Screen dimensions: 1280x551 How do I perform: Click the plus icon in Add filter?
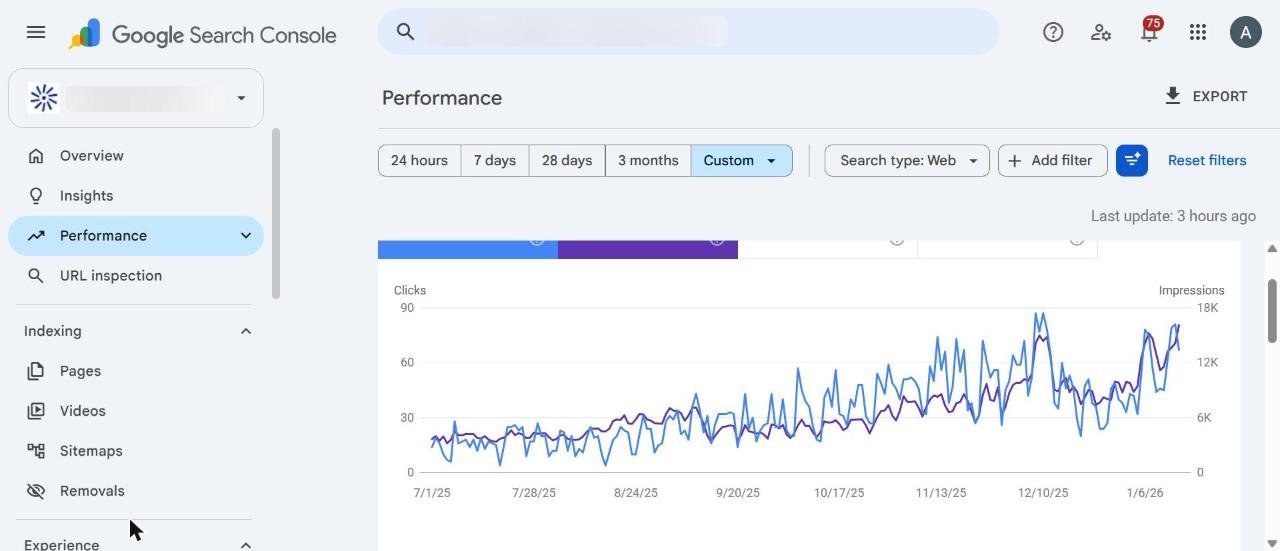(1015, 160)
